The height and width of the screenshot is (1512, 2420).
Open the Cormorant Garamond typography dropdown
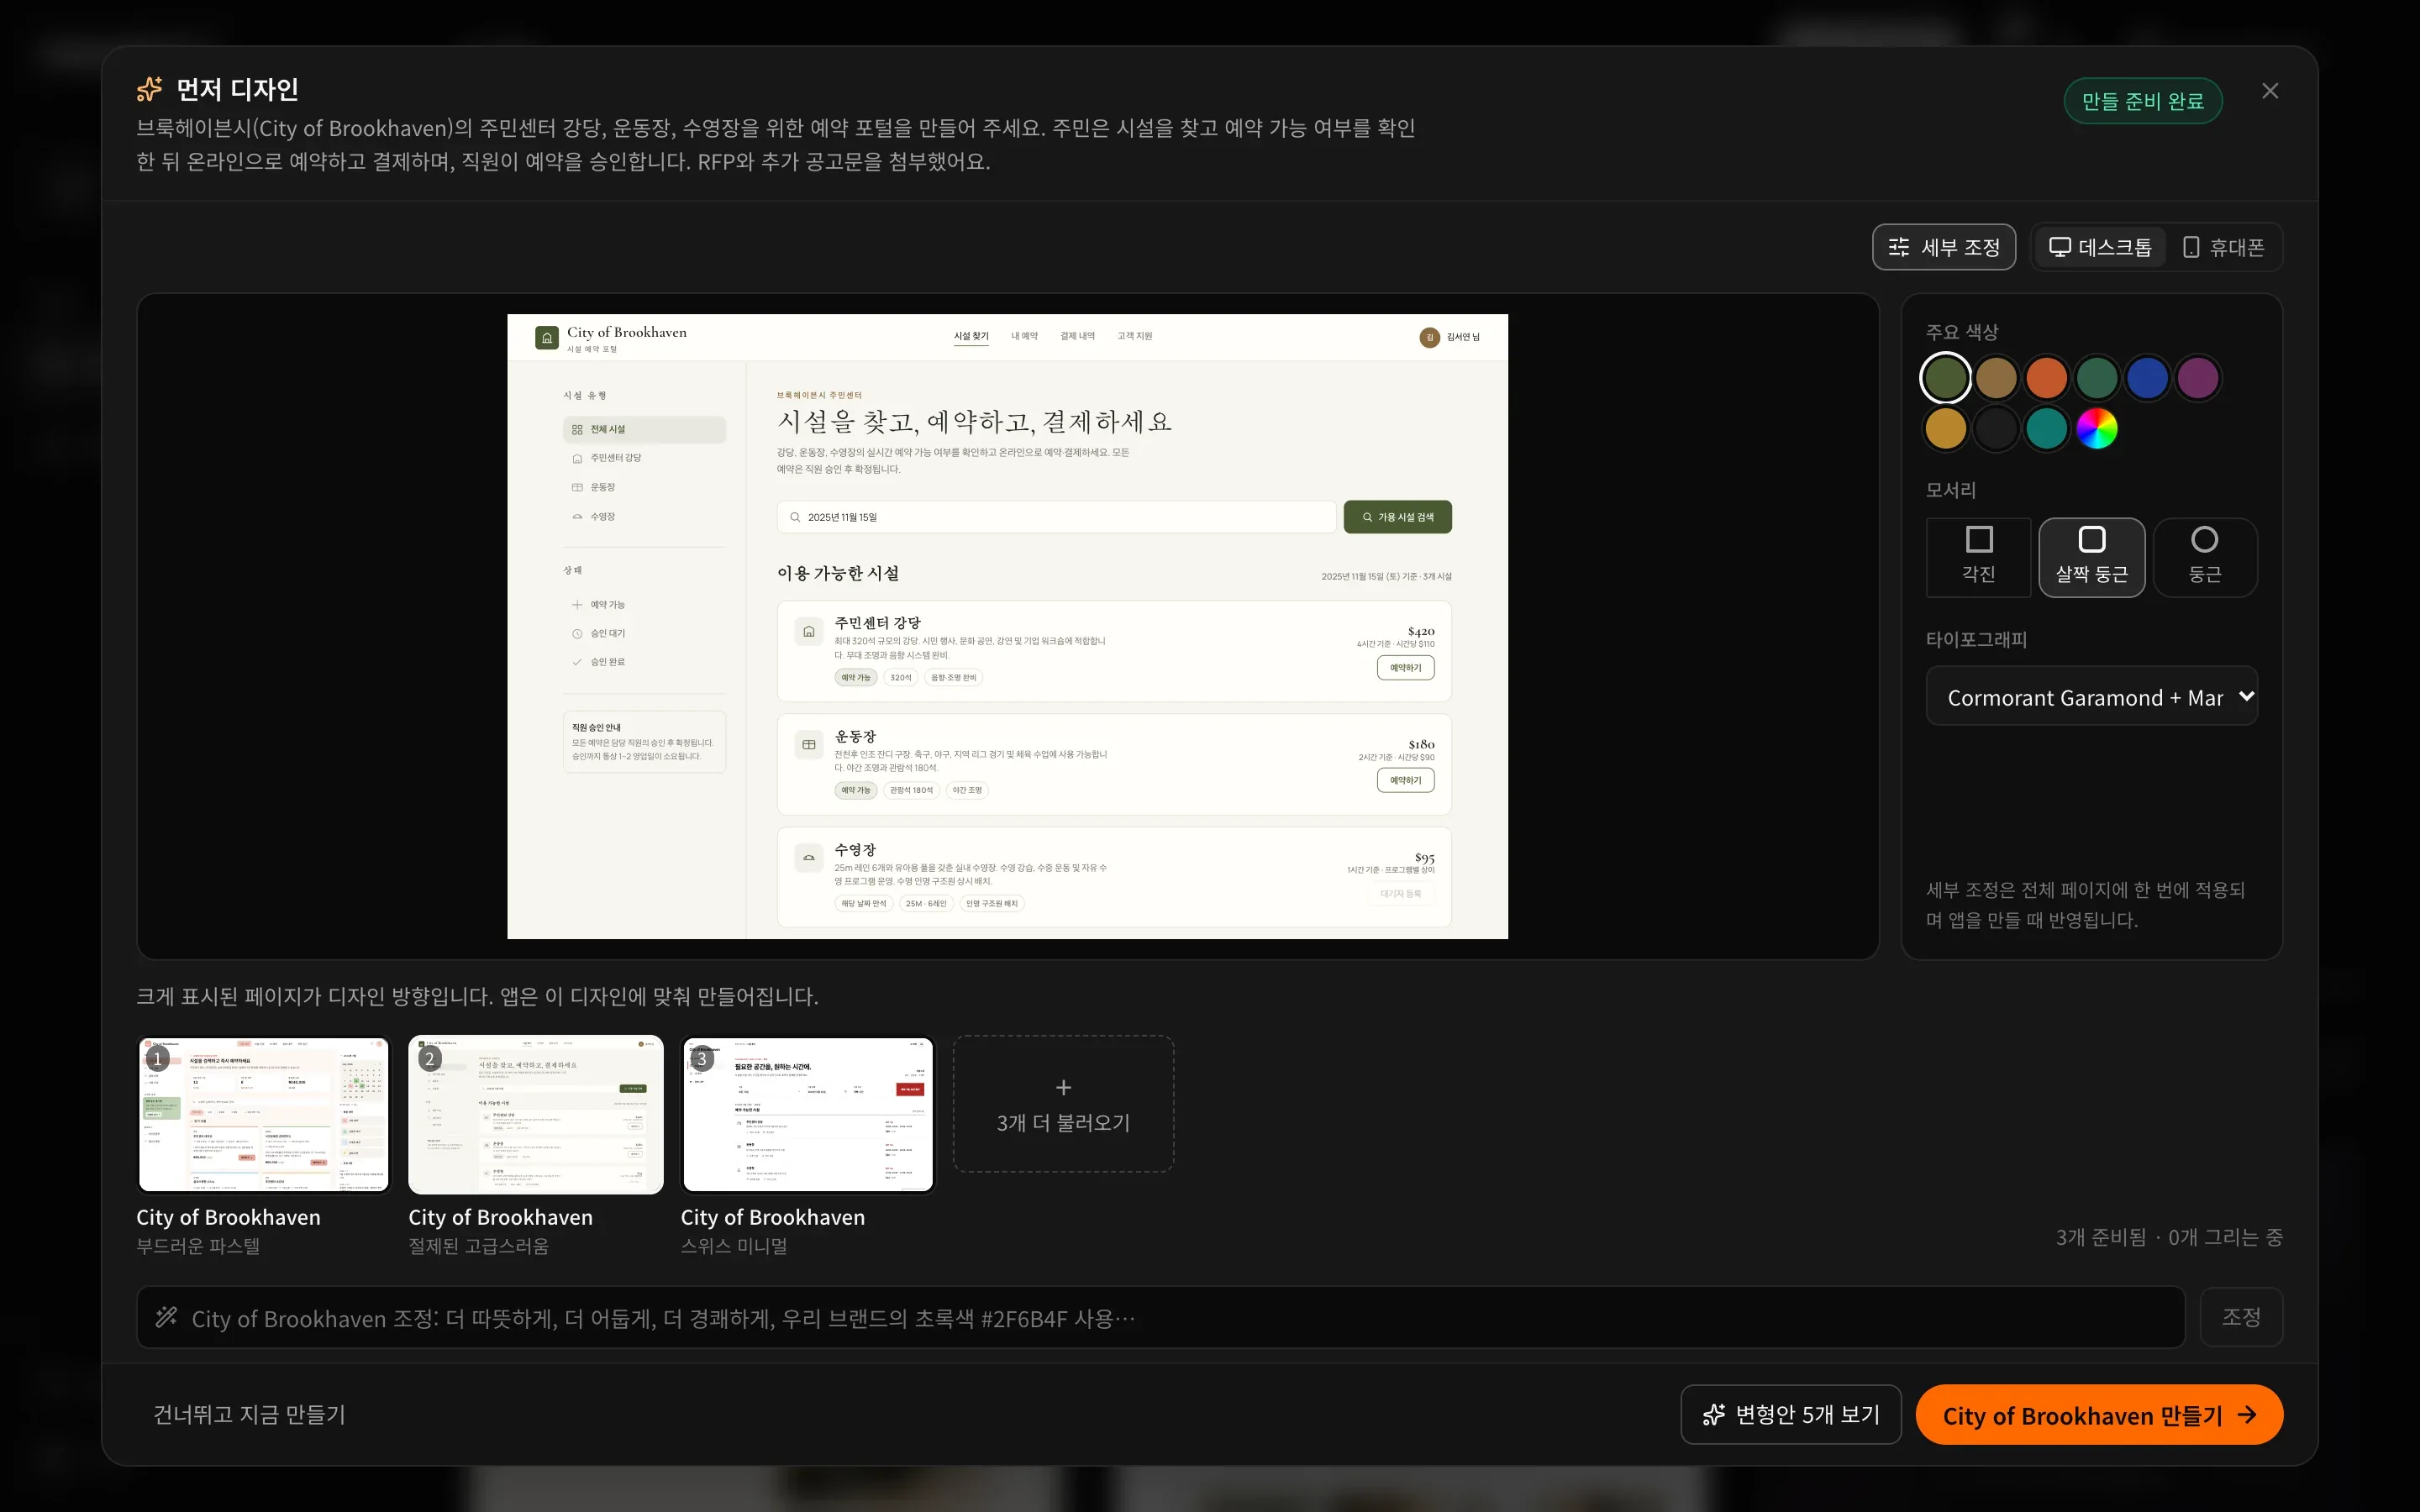pyautogui.click(x=2091, y=697)
